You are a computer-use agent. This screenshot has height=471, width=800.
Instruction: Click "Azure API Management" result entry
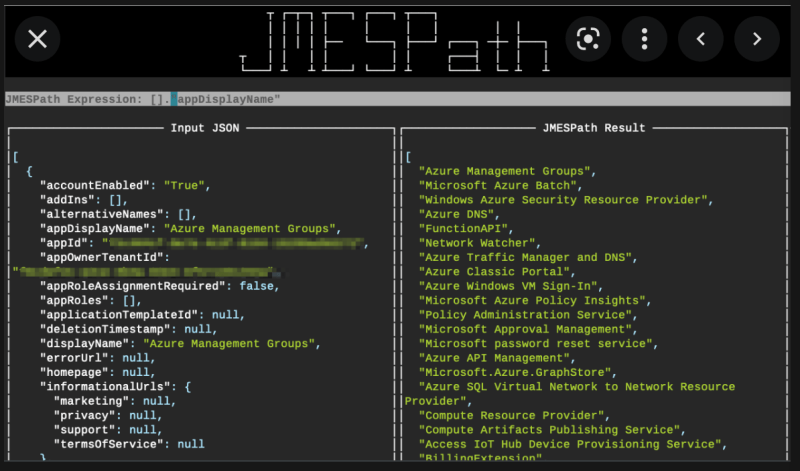pos(497,358)
